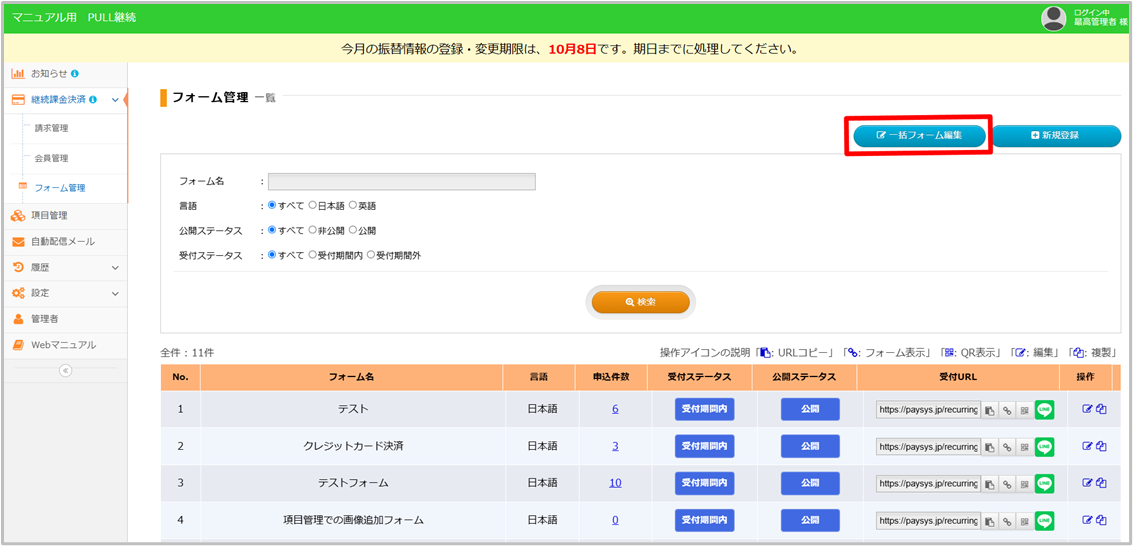Copy the URL for the テスト form
The width and height of the screenshot is (1133, 546).
989,410
